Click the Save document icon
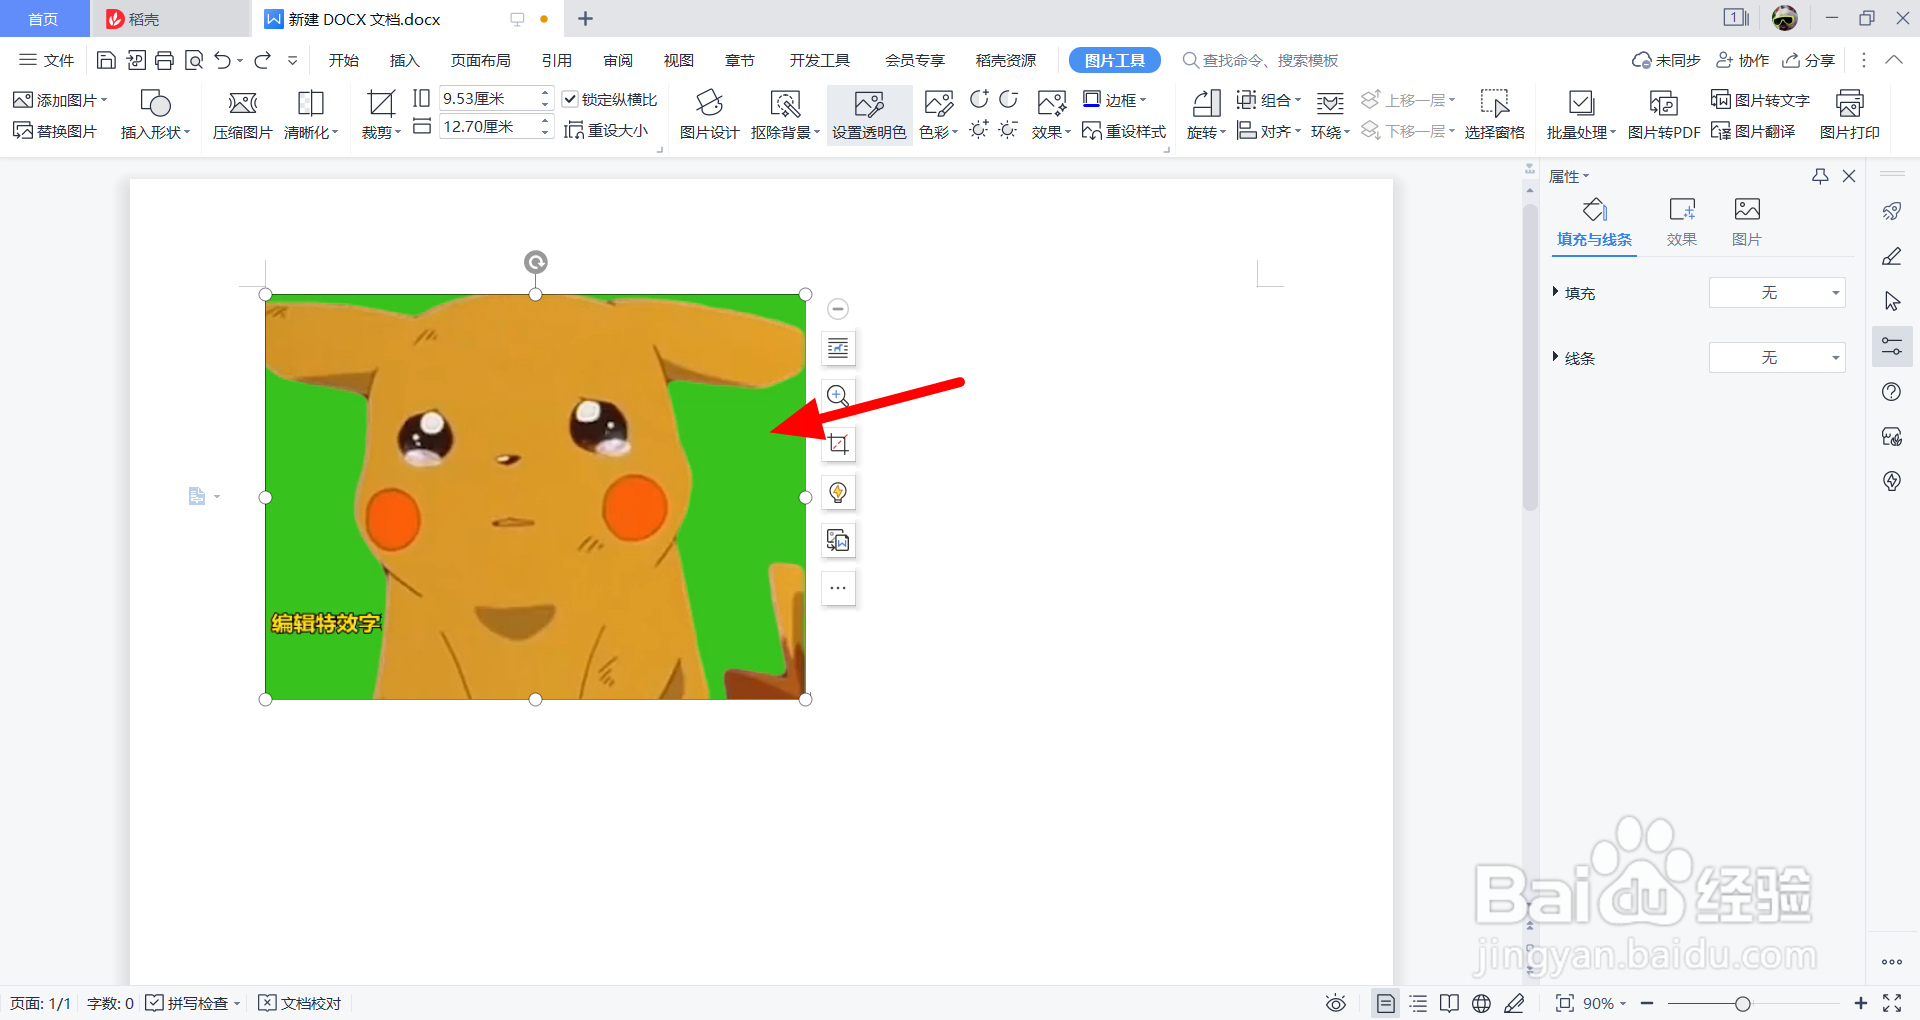 (x=106, y=61)
